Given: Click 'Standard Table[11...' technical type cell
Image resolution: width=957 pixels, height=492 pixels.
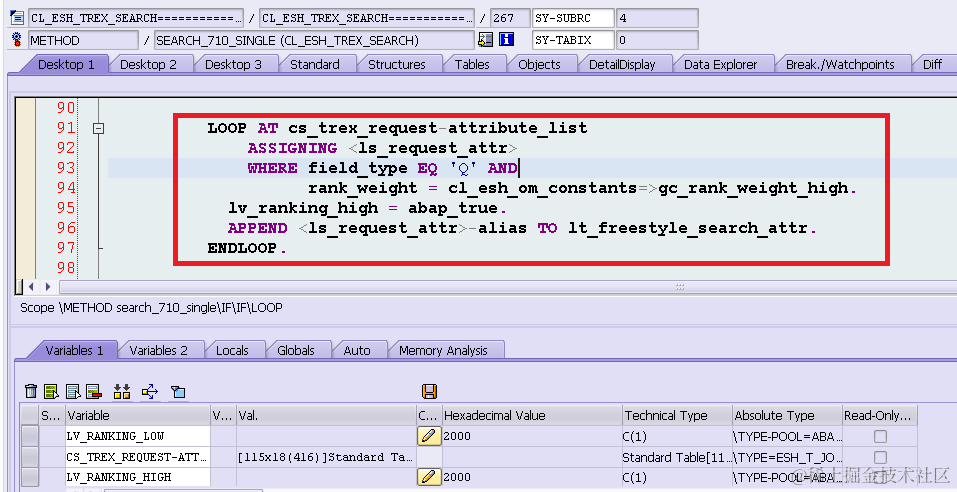Looking at the screenshot, I should pyautogui.click(x=677, y=457).
